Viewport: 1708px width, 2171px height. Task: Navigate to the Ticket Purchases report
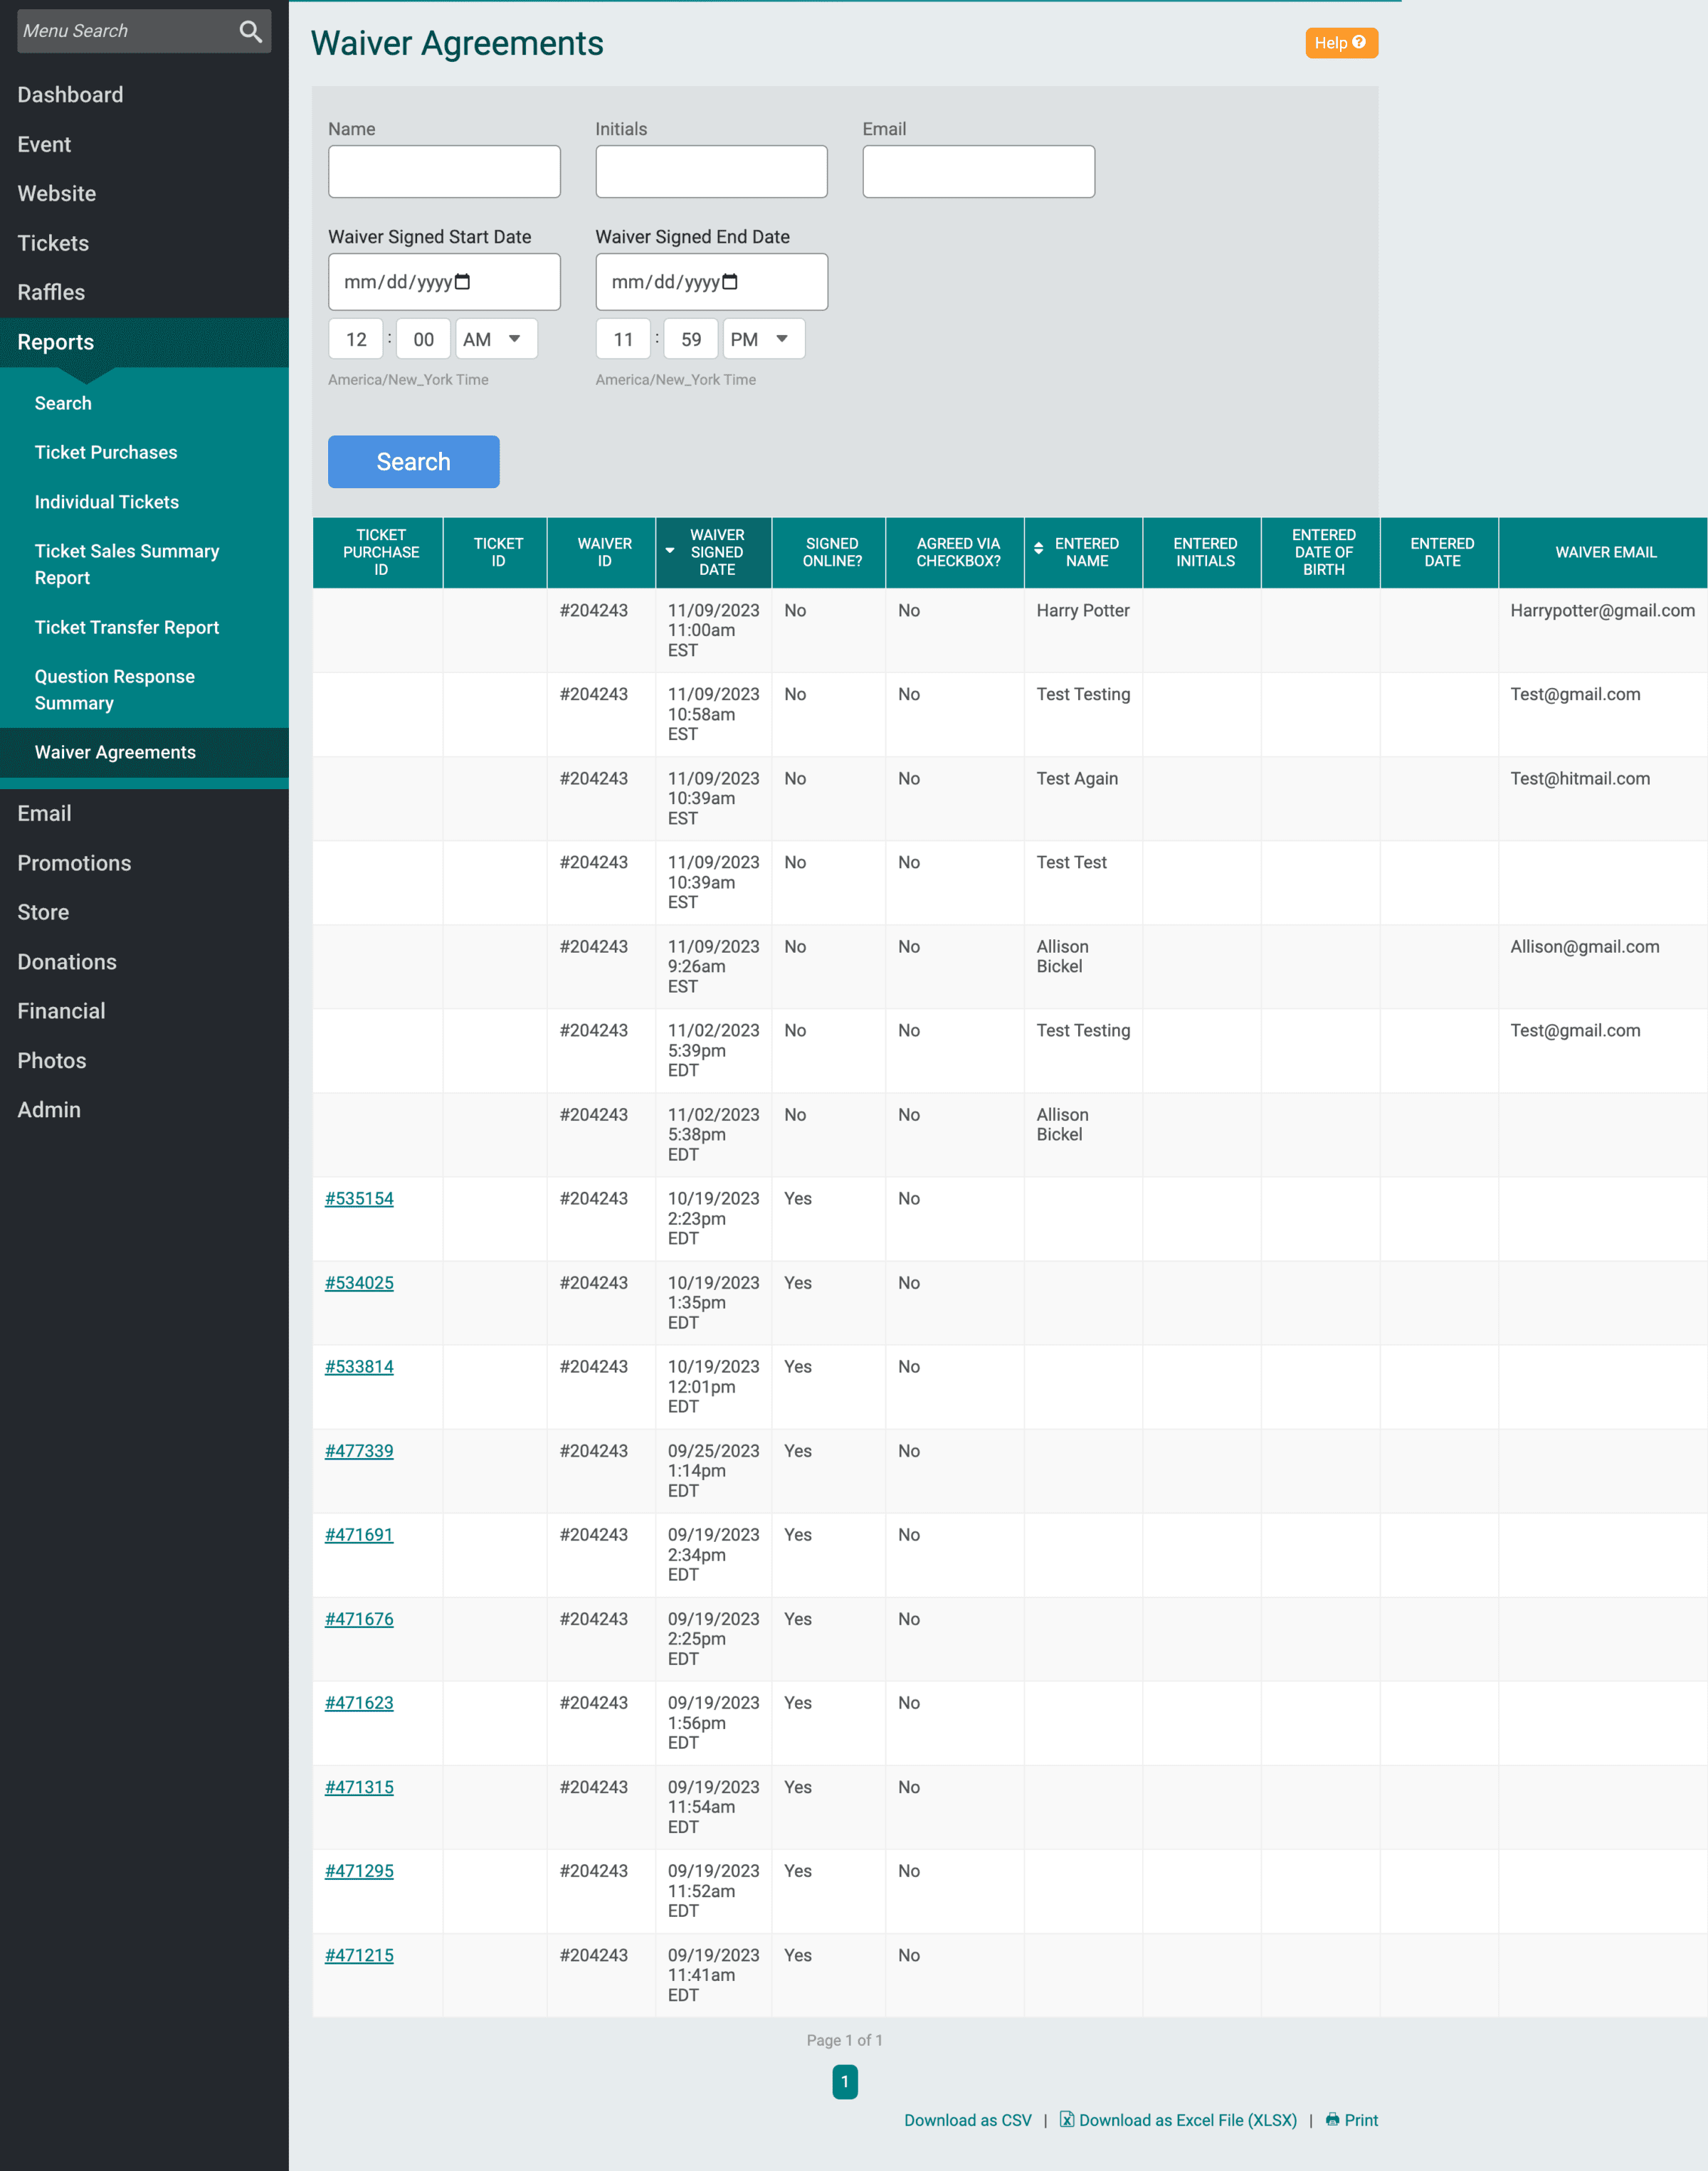(107, 452)
